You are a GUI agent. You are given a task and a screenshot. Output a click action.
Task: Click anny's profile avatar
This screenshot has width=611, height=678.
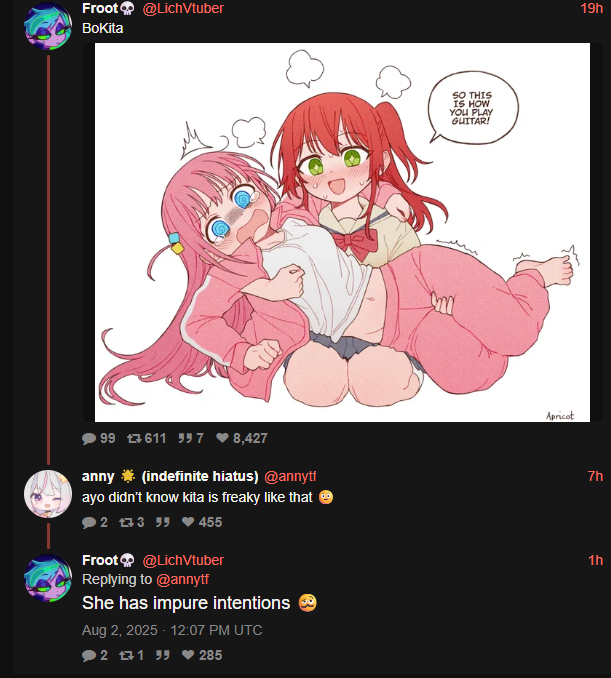tap(48, 494)
